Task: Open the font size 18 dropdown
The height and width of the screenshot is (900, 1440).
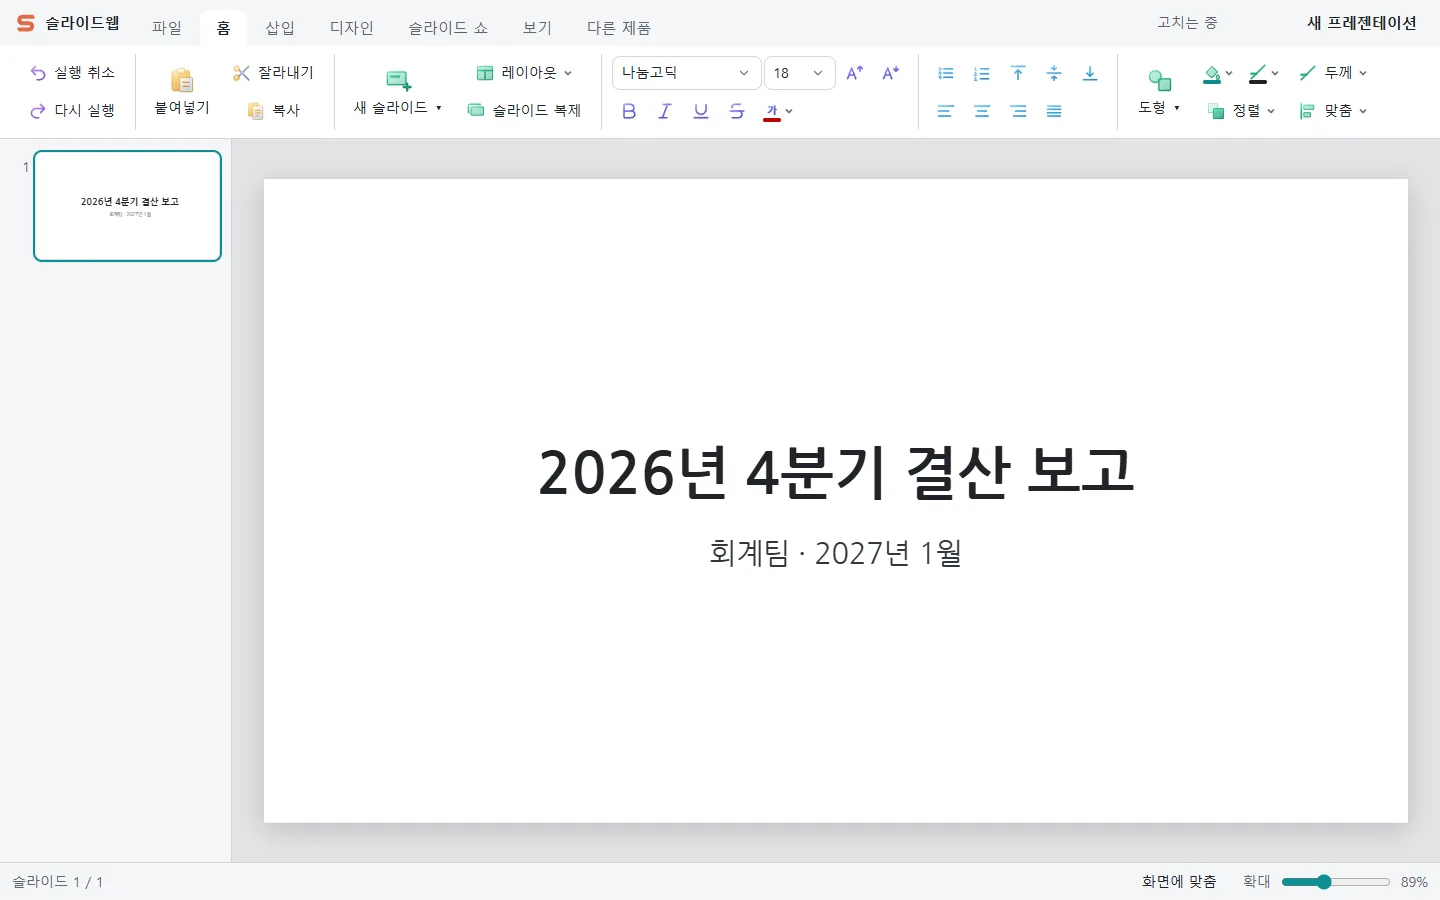Action: [x=800, y=73]
